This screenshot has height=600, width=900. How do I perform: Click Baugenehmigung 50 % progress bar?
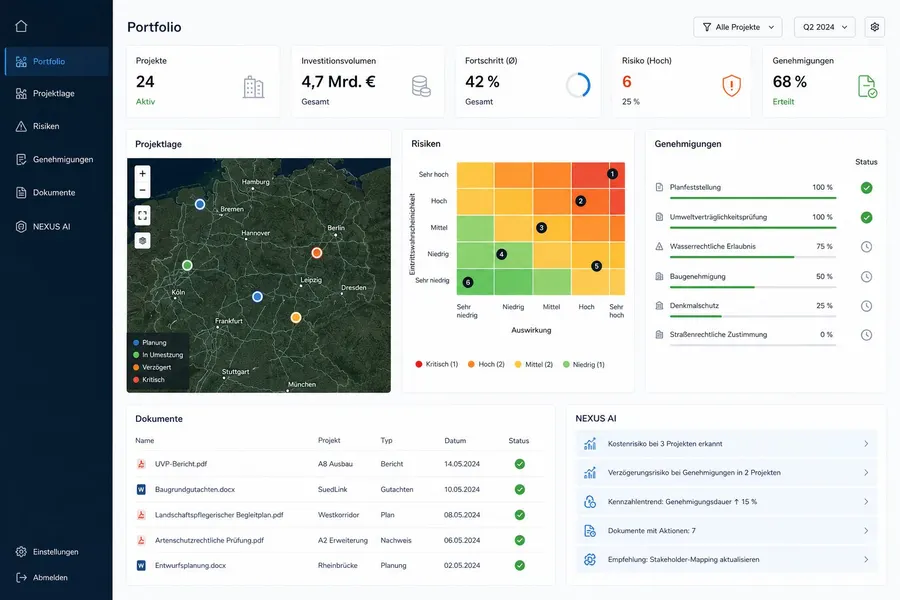pos(752,287)
